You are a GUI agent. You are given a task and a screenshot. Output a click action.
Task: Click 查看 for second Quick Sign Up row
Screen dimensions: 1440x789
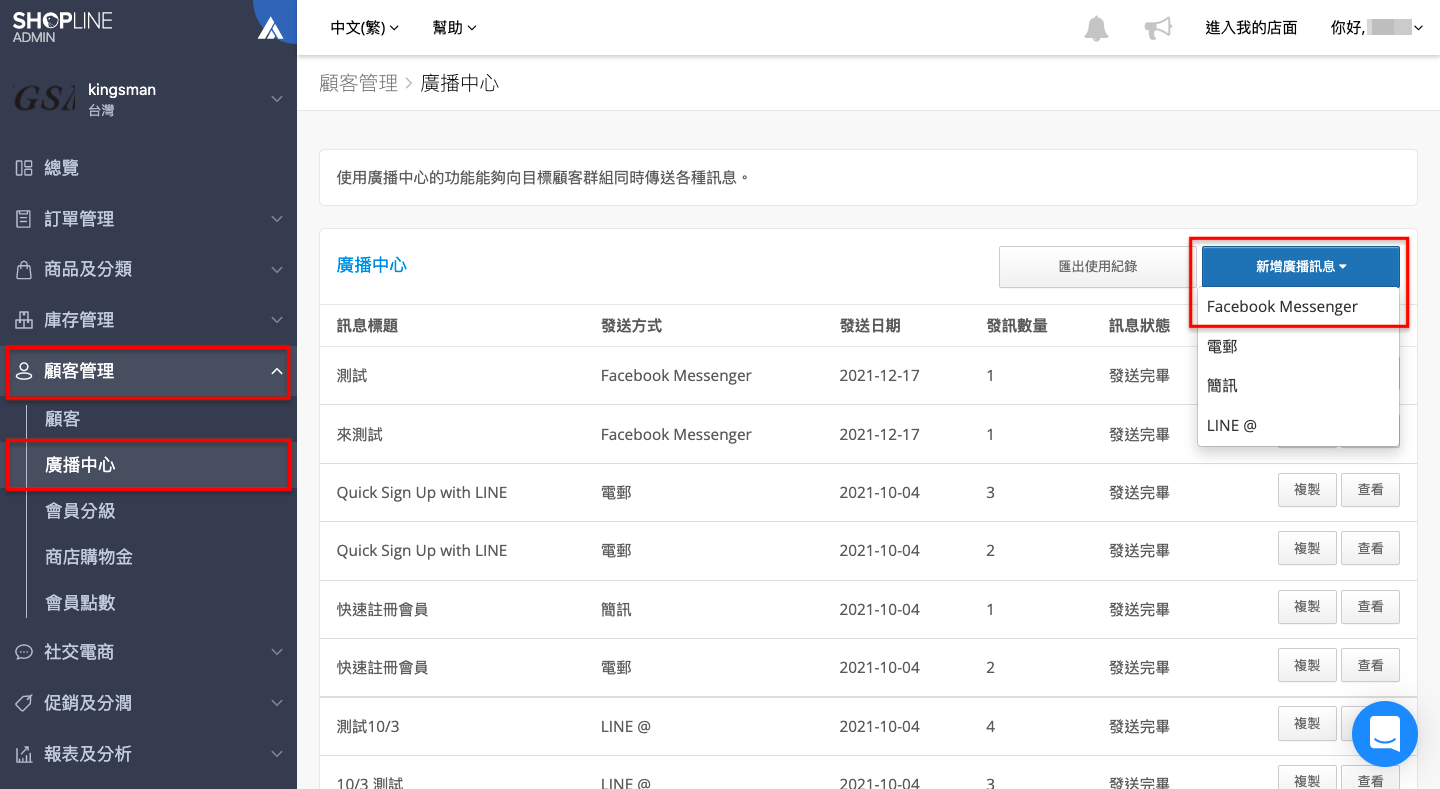click(1370, 548)
